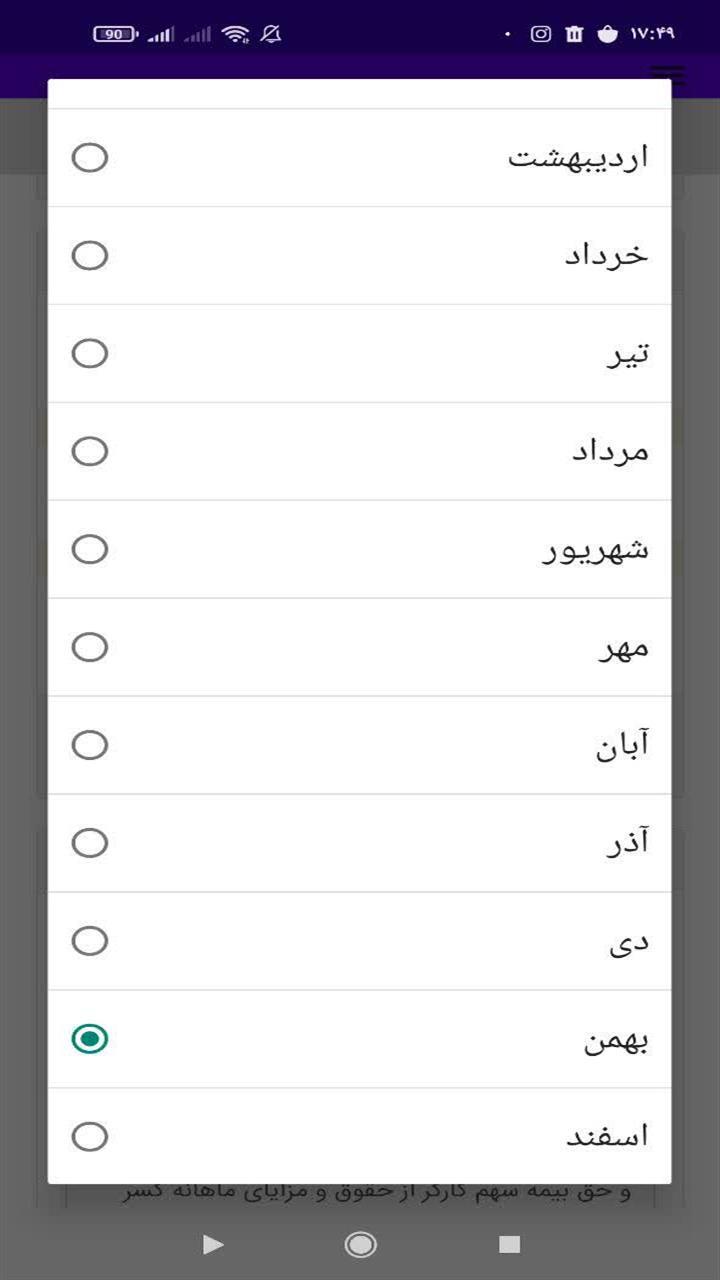Select the اردیبهشت radio button

(90, 158)
